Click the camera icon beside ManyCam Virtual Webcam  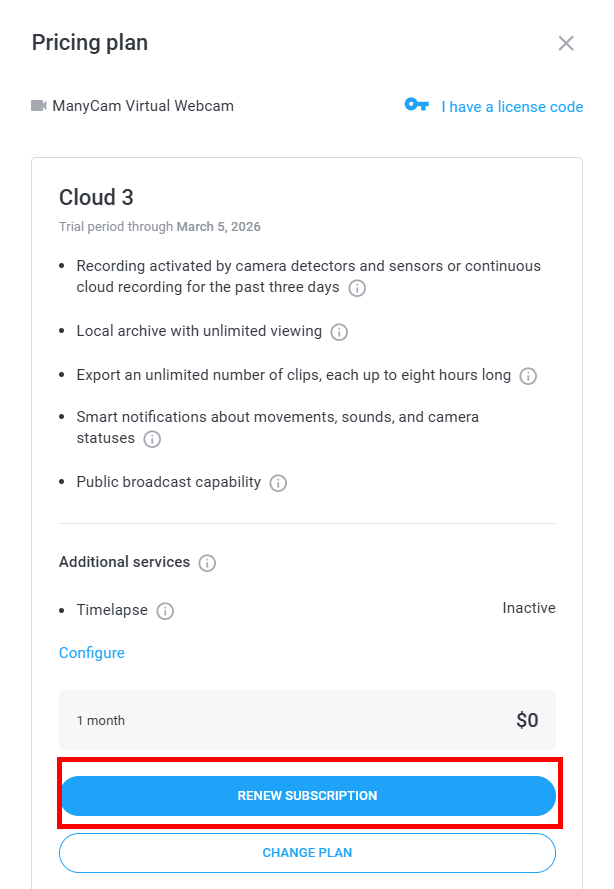coord(39,105)
